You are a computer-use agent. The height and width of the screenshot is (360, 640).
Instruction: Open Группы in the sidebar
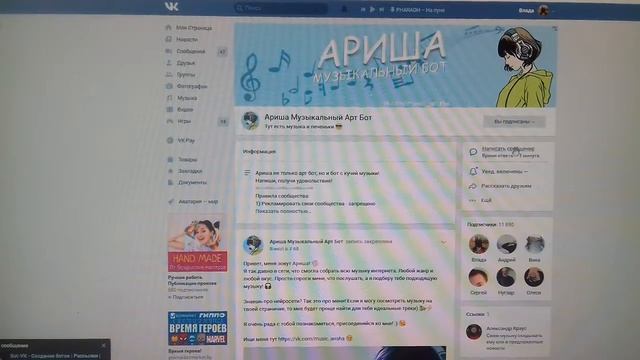point(186,75)
